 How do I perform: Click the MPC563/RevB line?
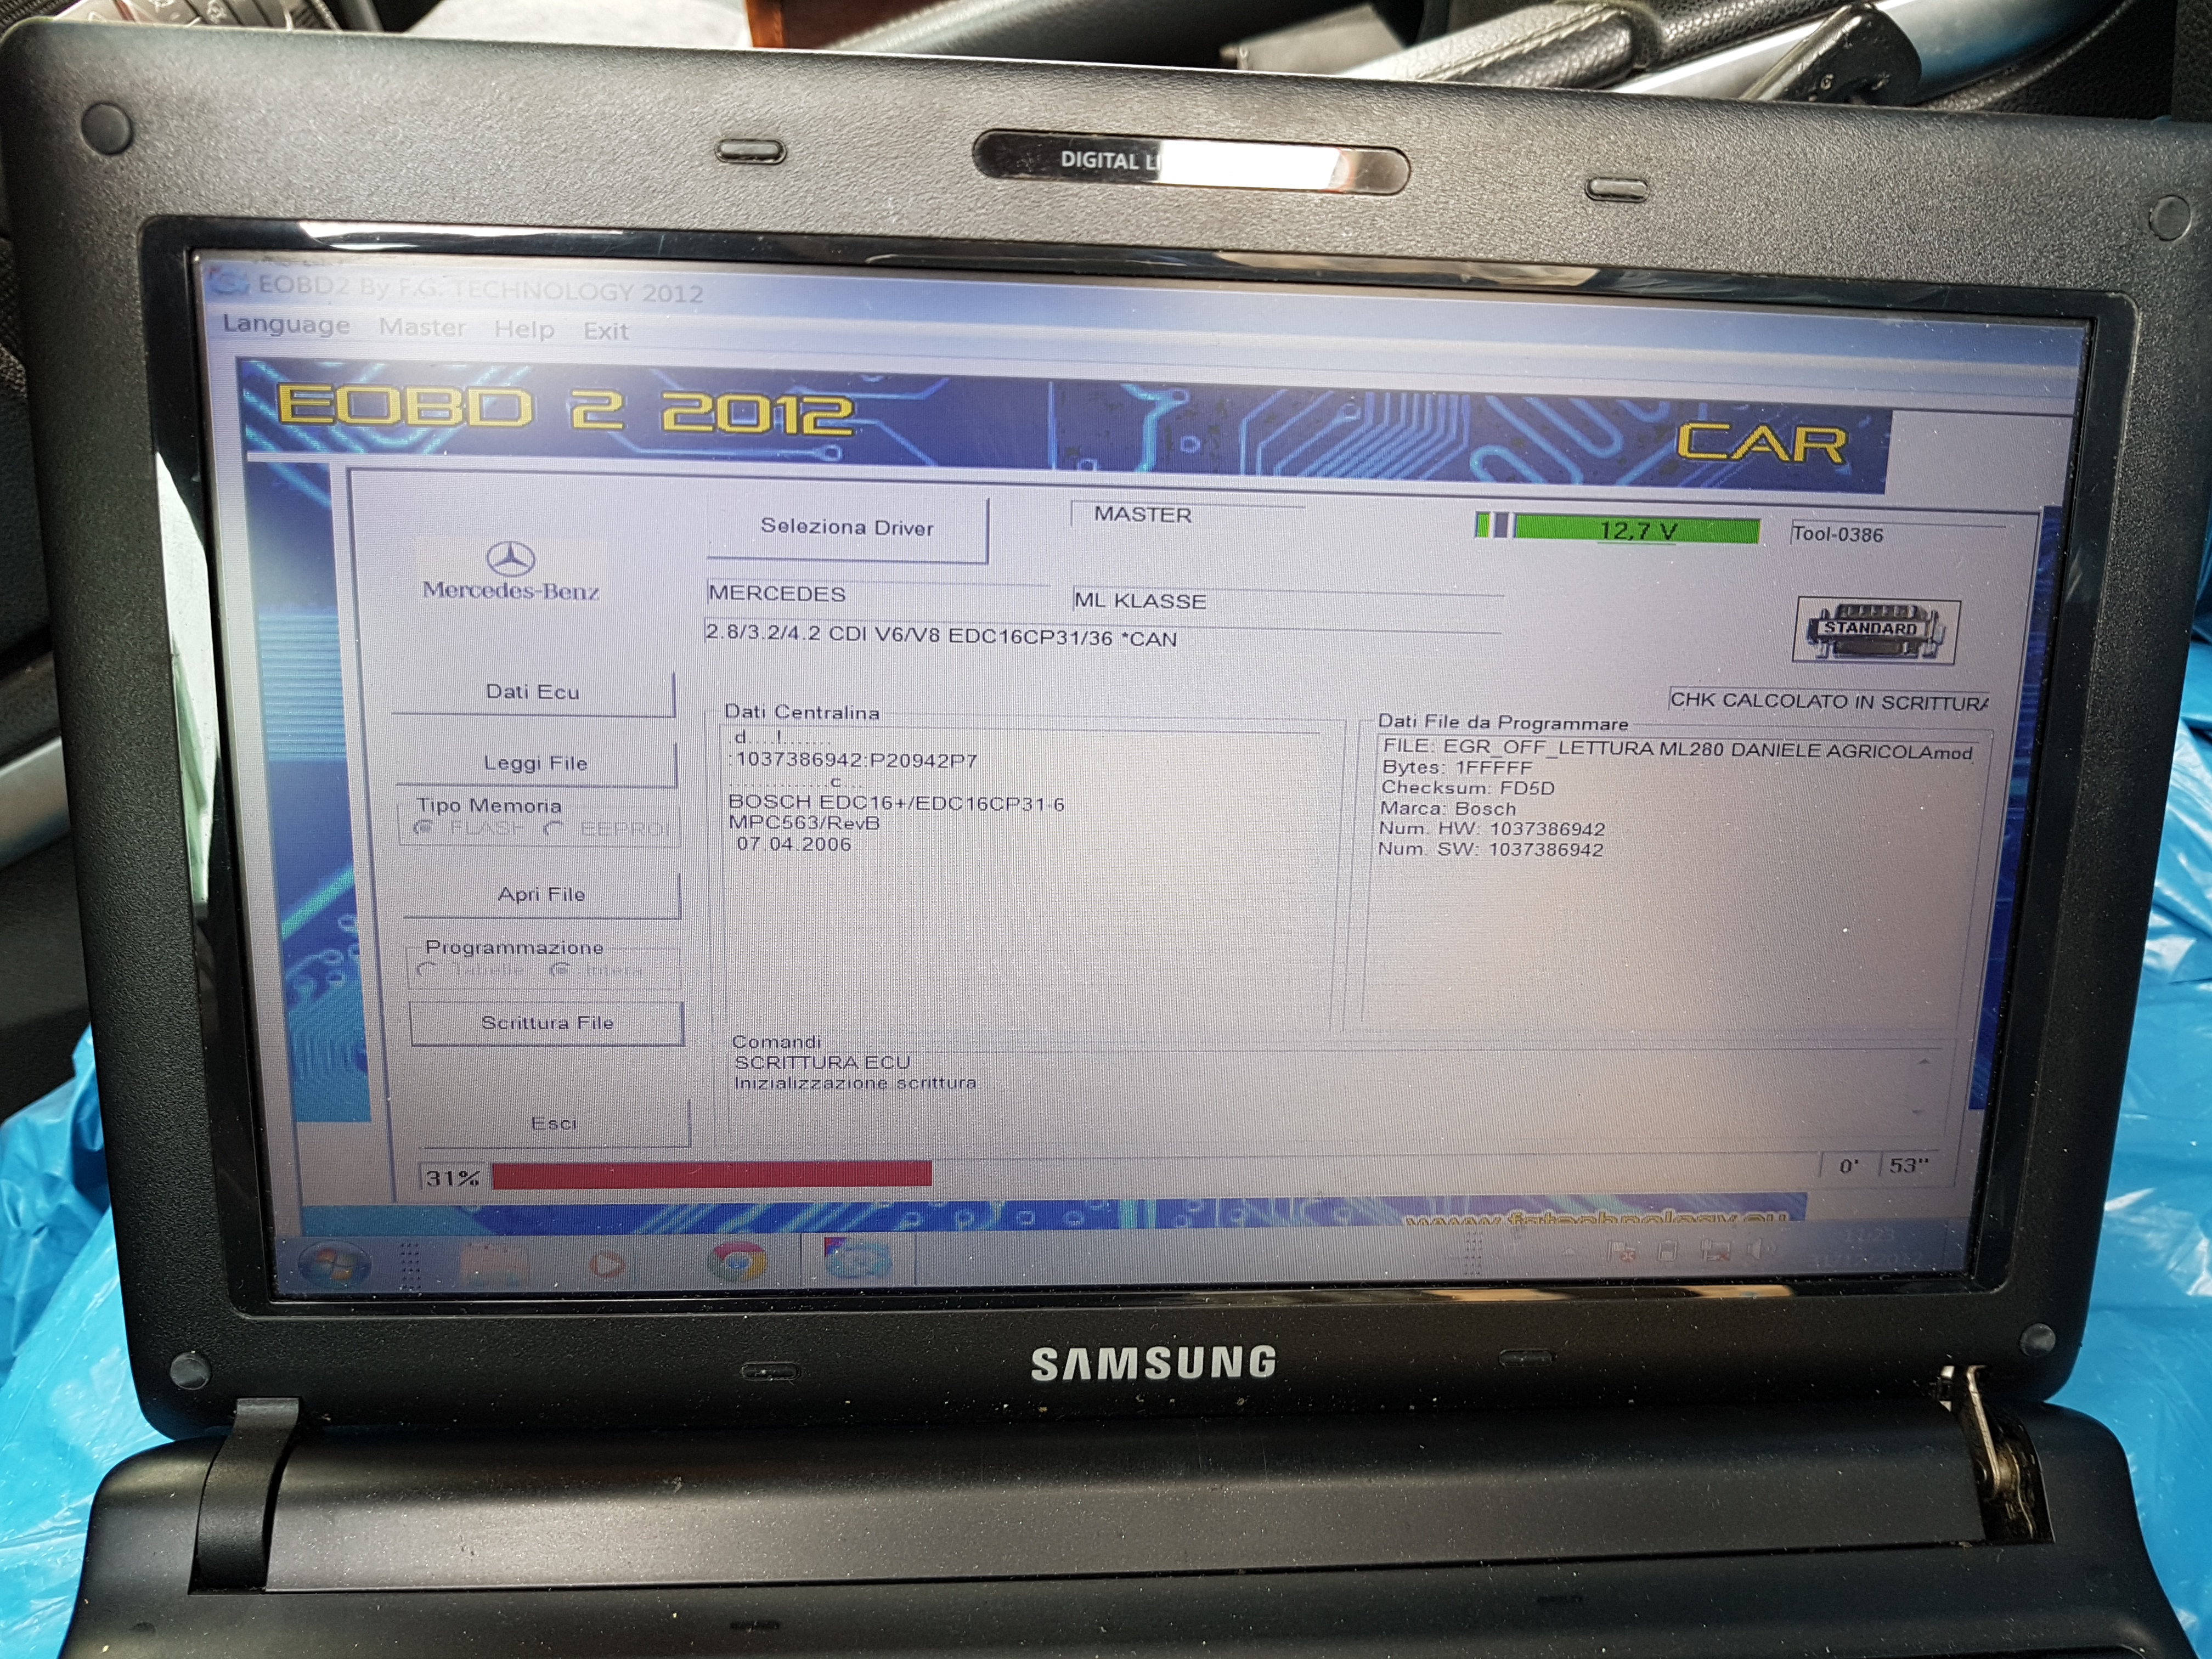click(x=804, y=823)
